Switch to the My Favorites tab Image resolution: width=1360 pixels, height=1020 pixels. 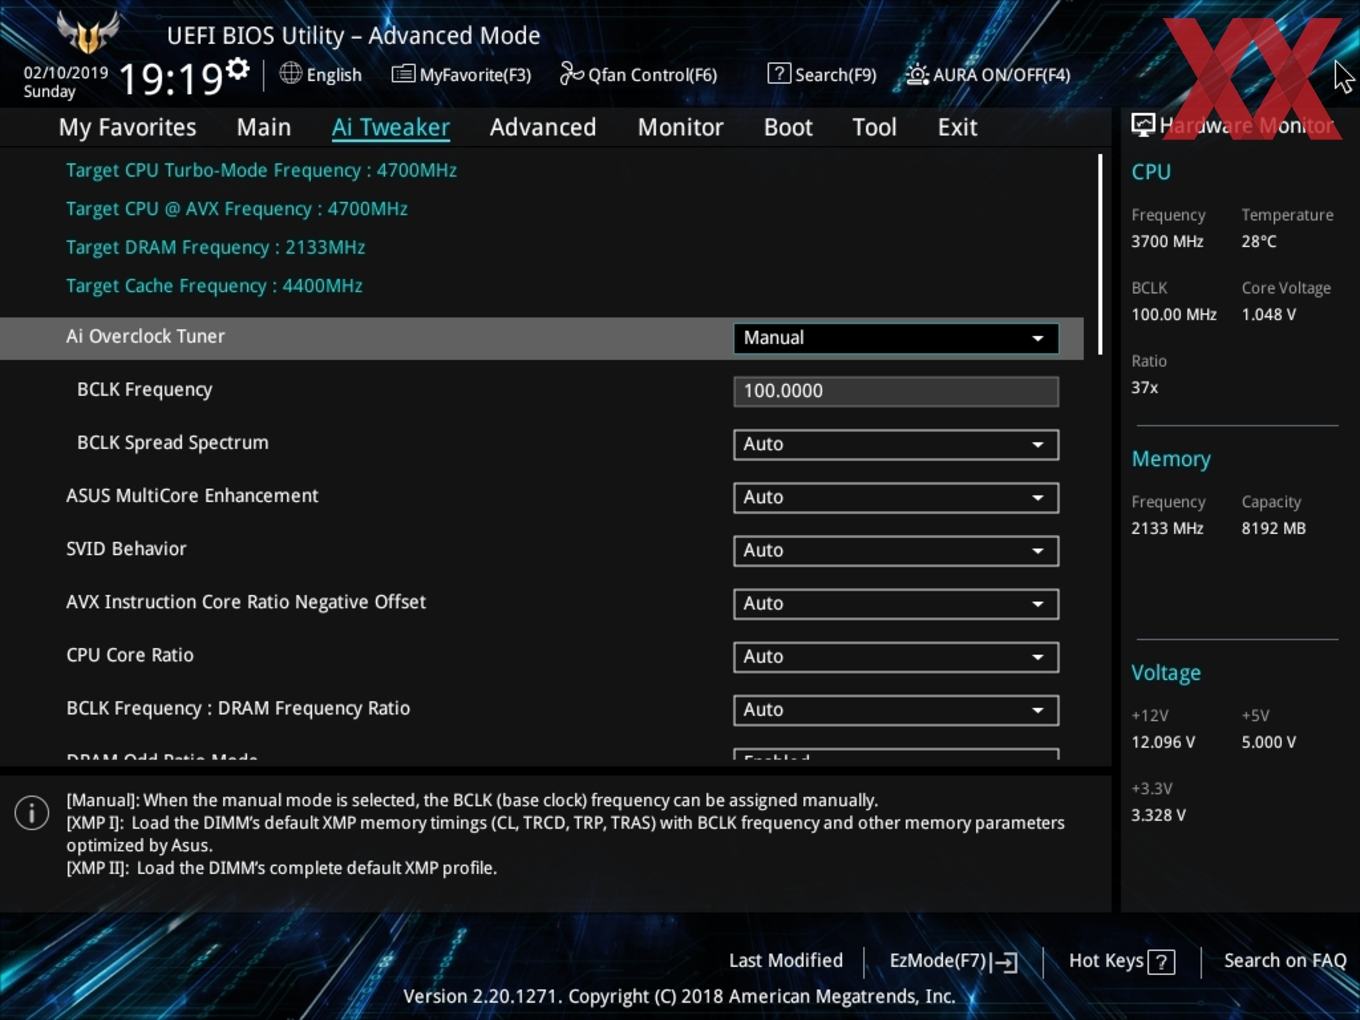tap(127, 127)
